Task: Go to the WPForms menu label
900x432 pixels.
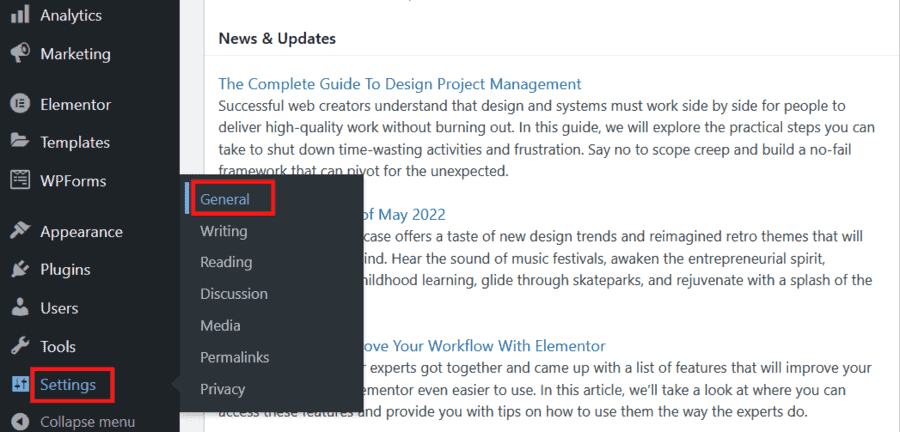Action: point(73,181)
